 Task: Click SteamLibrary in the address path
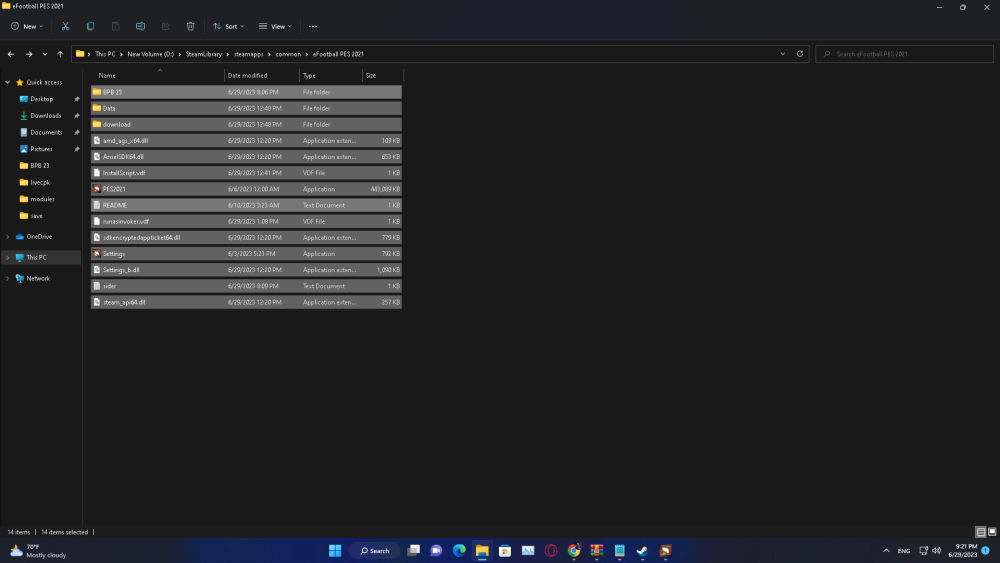pyautogui.click(x=204, y=54)
